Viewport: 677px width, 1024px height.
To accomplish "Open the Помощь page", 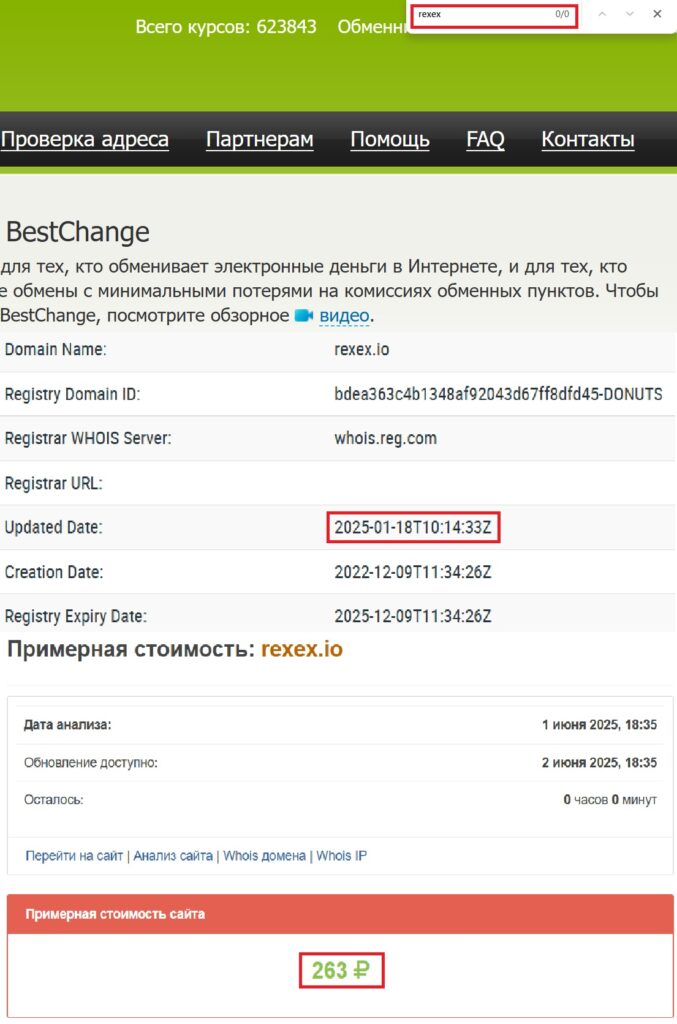I will (389, 140).
